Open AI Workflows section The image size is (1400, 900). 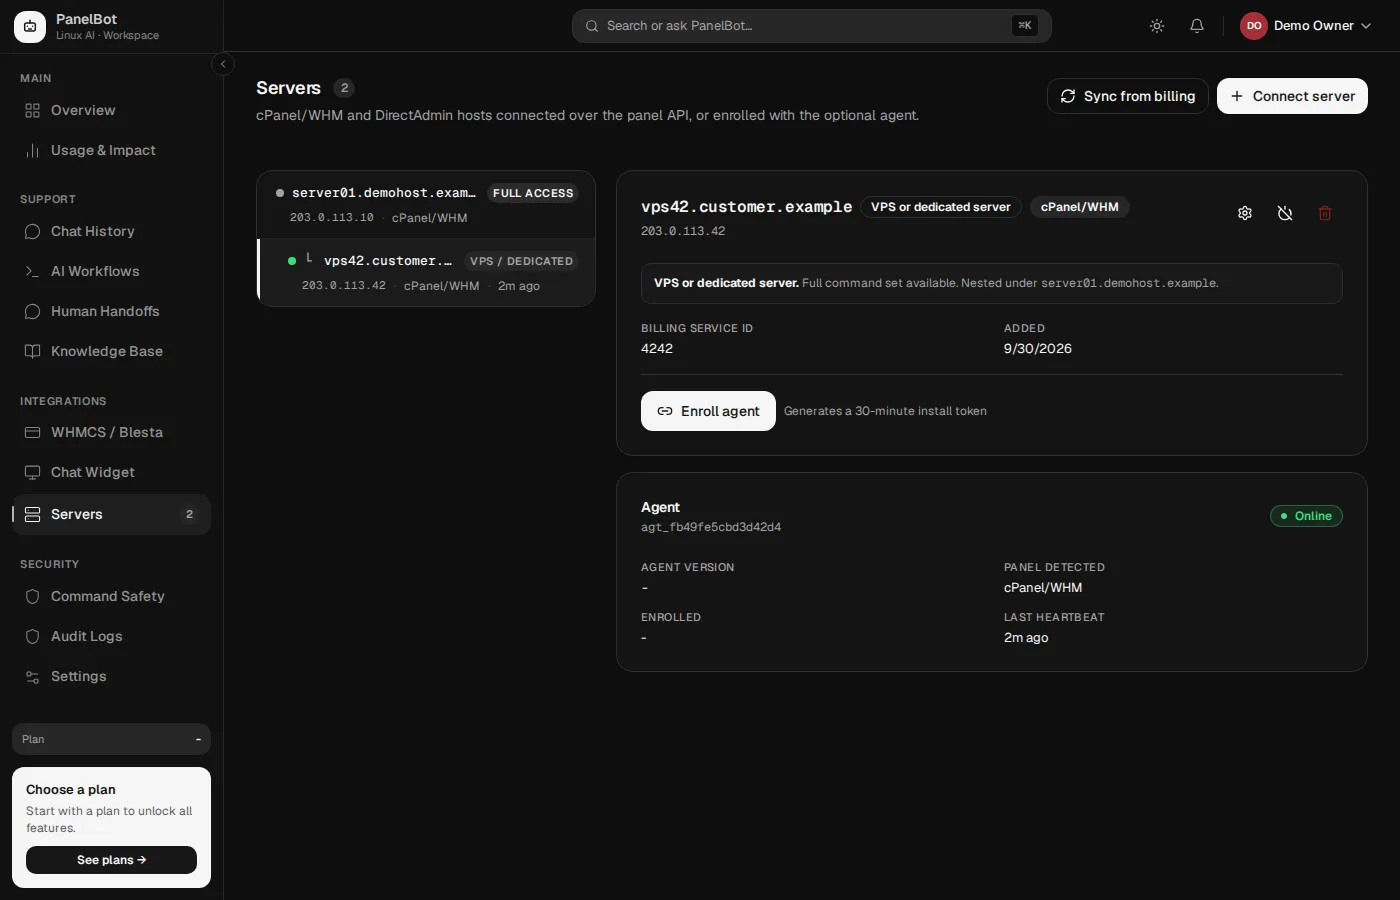click(x=111, y=271)
